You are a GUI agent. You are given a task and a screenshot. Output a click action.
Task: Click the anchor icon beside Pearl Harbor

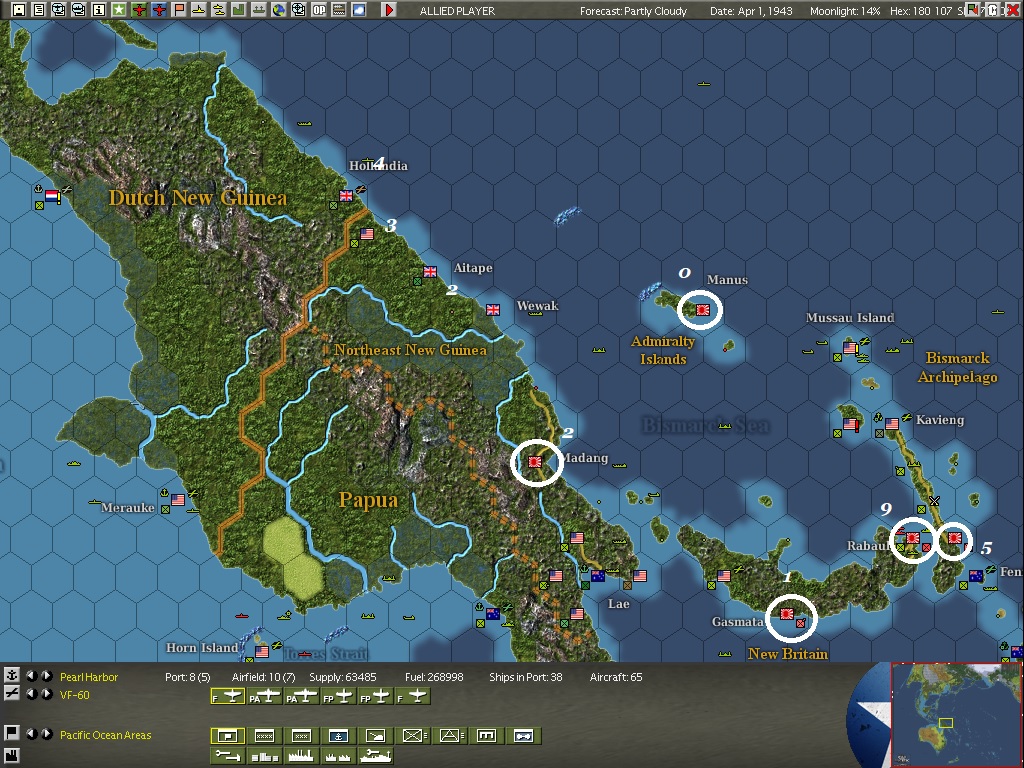(11, 675)
